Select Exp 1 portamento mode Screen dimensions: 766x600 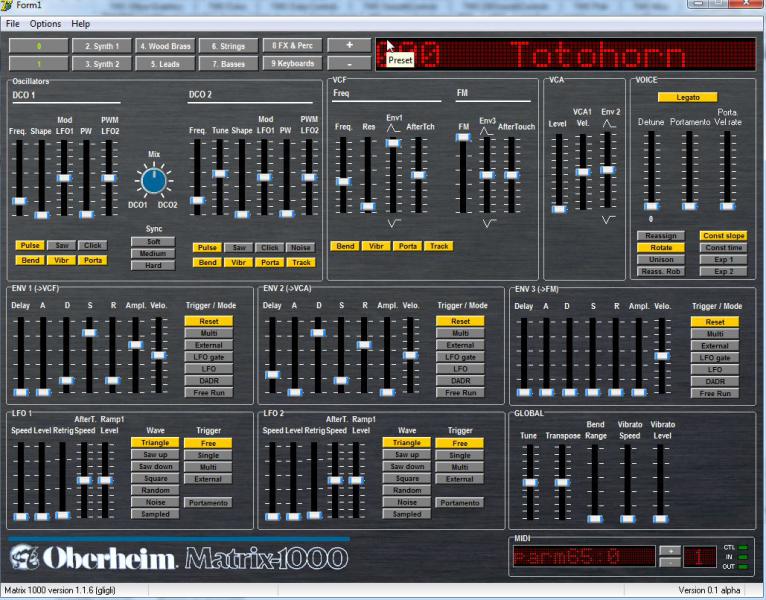(x=723, y=259)
